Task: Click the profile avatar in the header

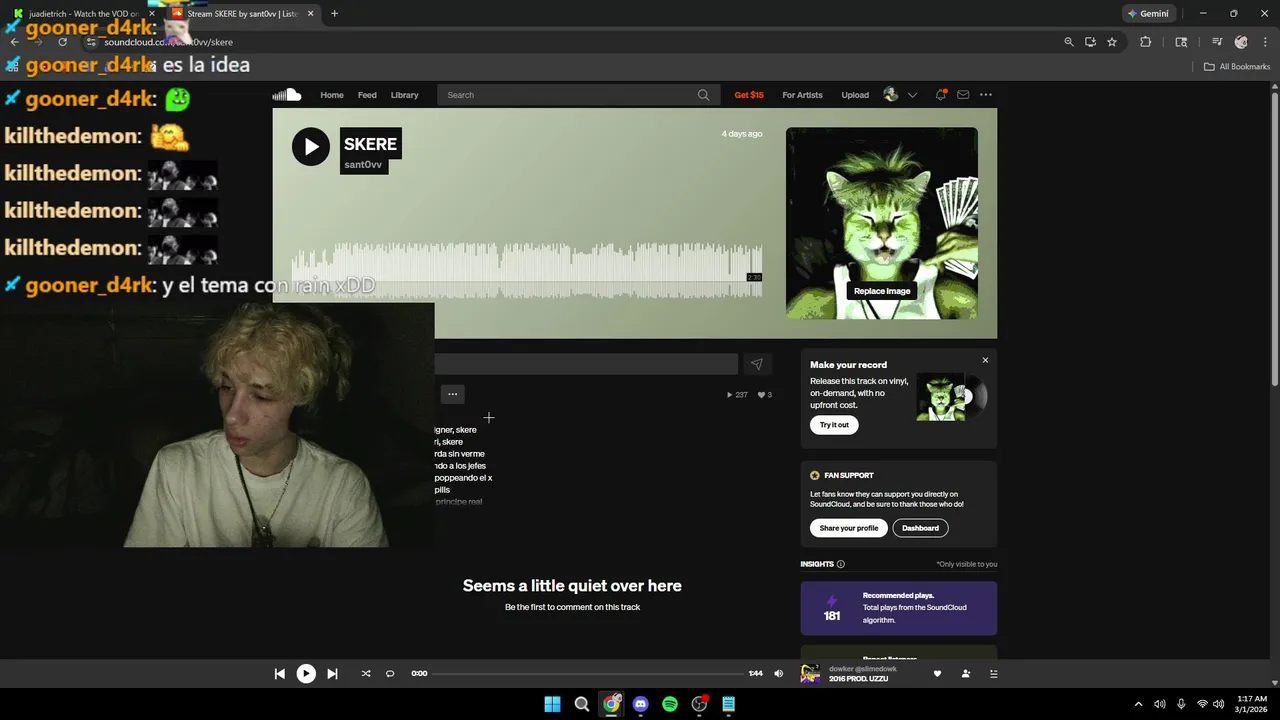Action: 891,95
